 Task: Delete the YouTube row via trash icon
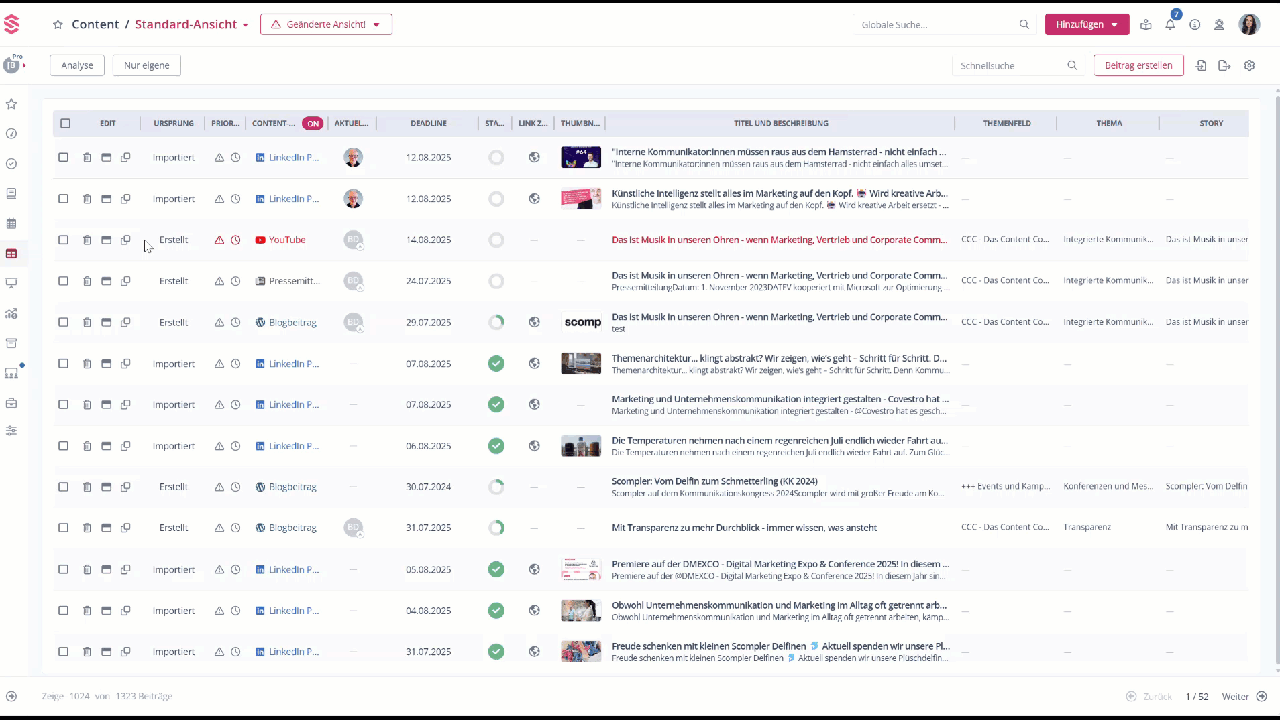click(87, 240)
